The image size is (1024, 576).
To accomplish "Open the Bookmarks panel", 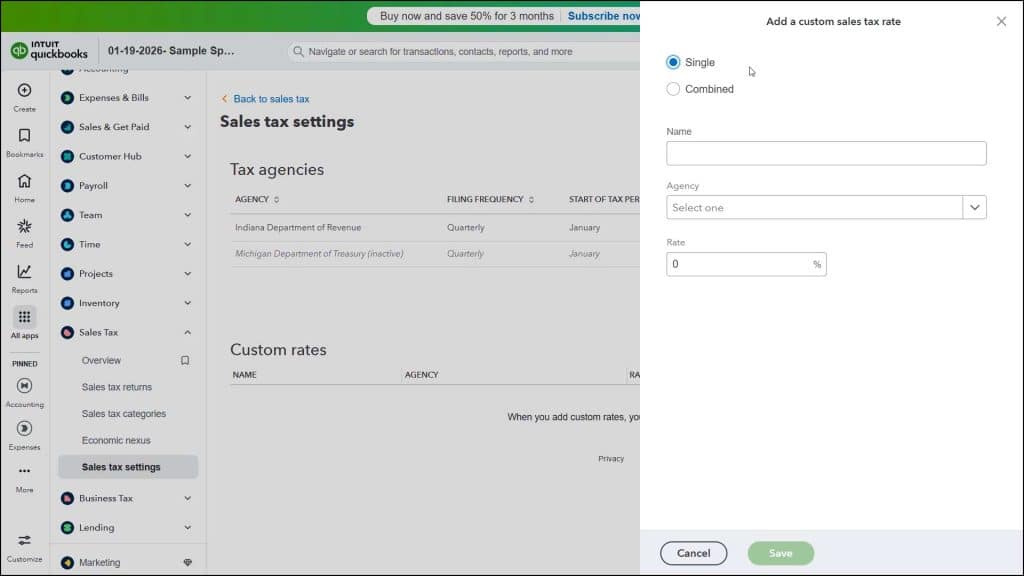I will pyautogui.click(x=23, y=142).
